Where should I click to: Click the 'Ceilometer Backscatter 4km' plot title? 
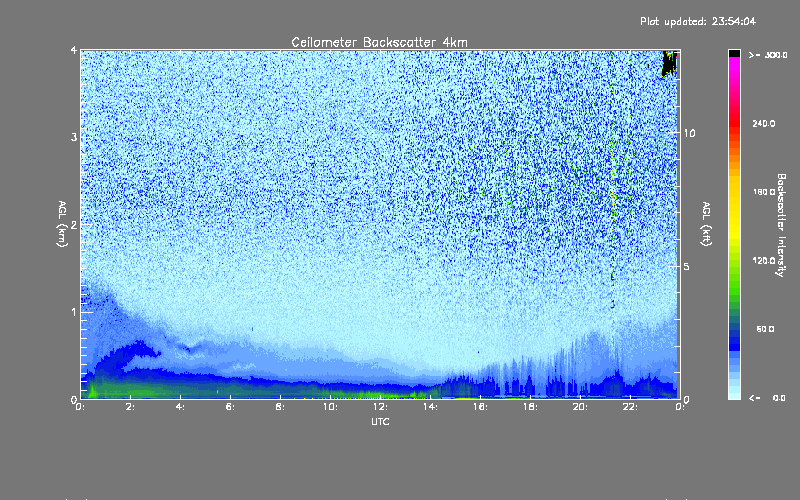(x=379, y=42)
